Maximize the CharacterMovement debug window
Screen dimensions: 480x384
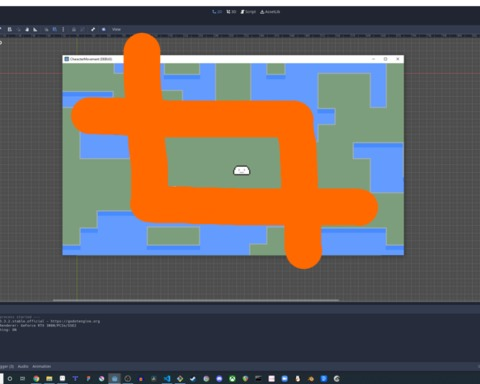click(x=385, y=59)
